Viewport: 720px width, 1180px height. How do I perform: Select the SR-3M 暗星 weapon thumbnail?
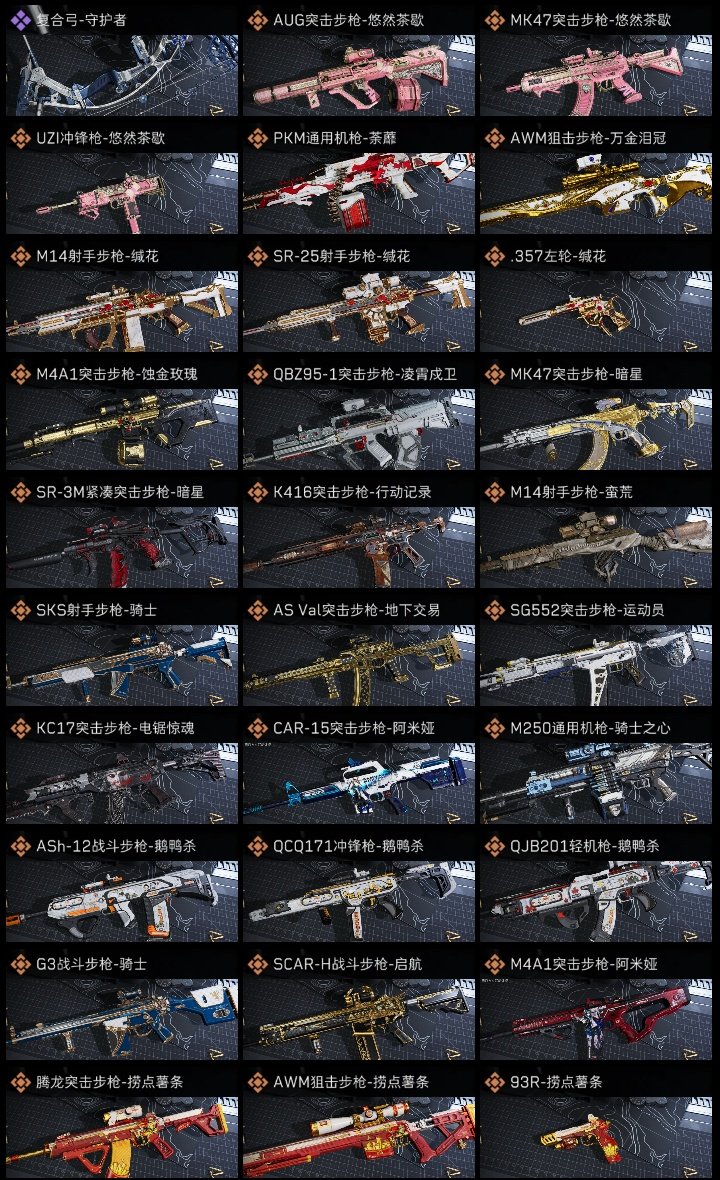coord(122,547)
